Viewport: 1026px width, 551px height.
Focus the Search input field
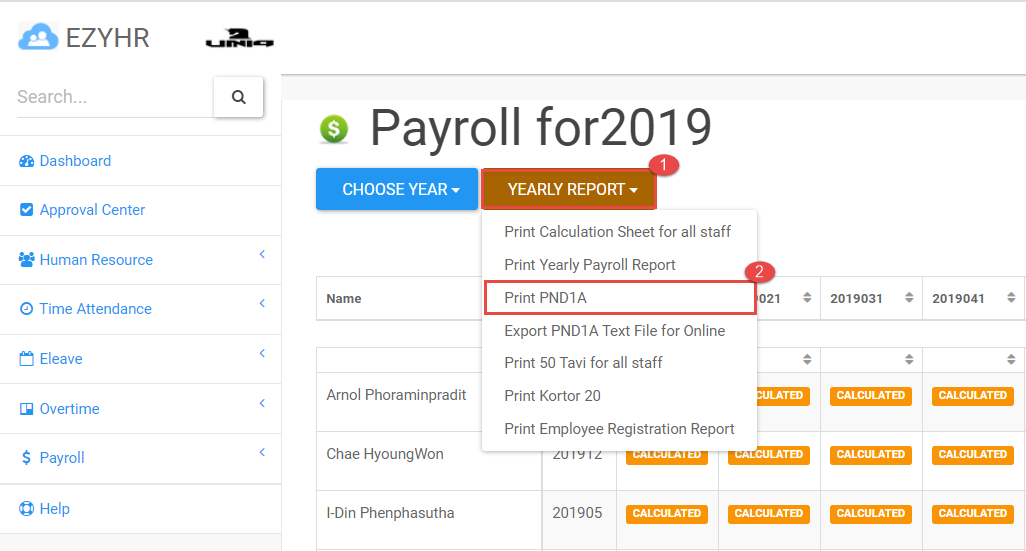[x=112, y=97]
